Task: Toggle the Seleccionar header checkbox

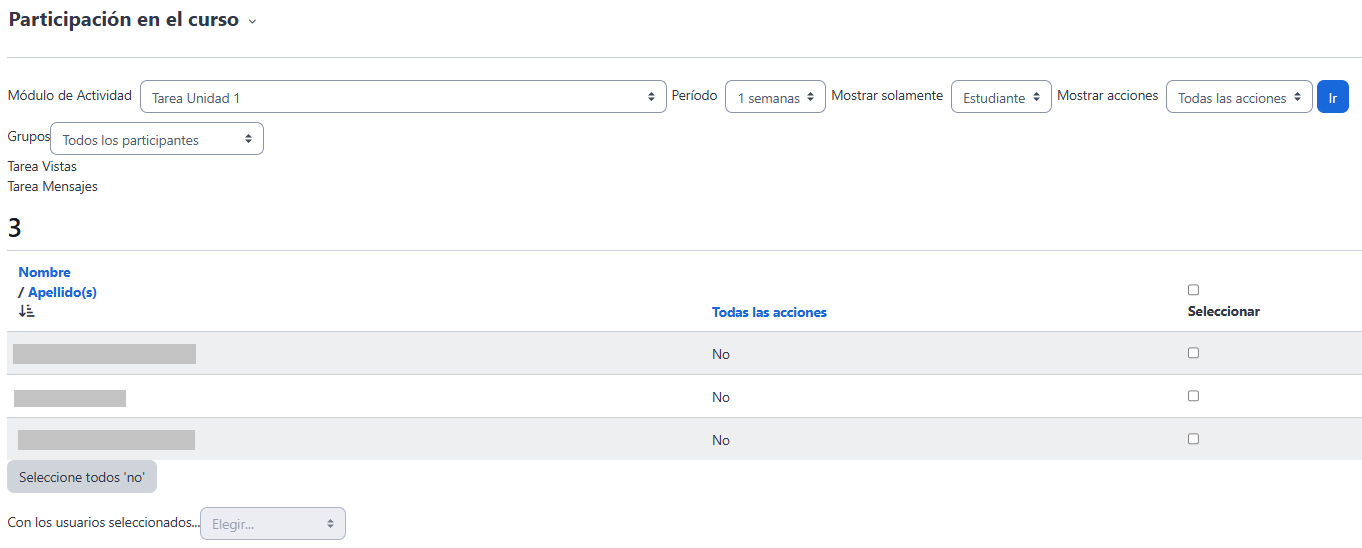Action: (x=1193, y=290)
